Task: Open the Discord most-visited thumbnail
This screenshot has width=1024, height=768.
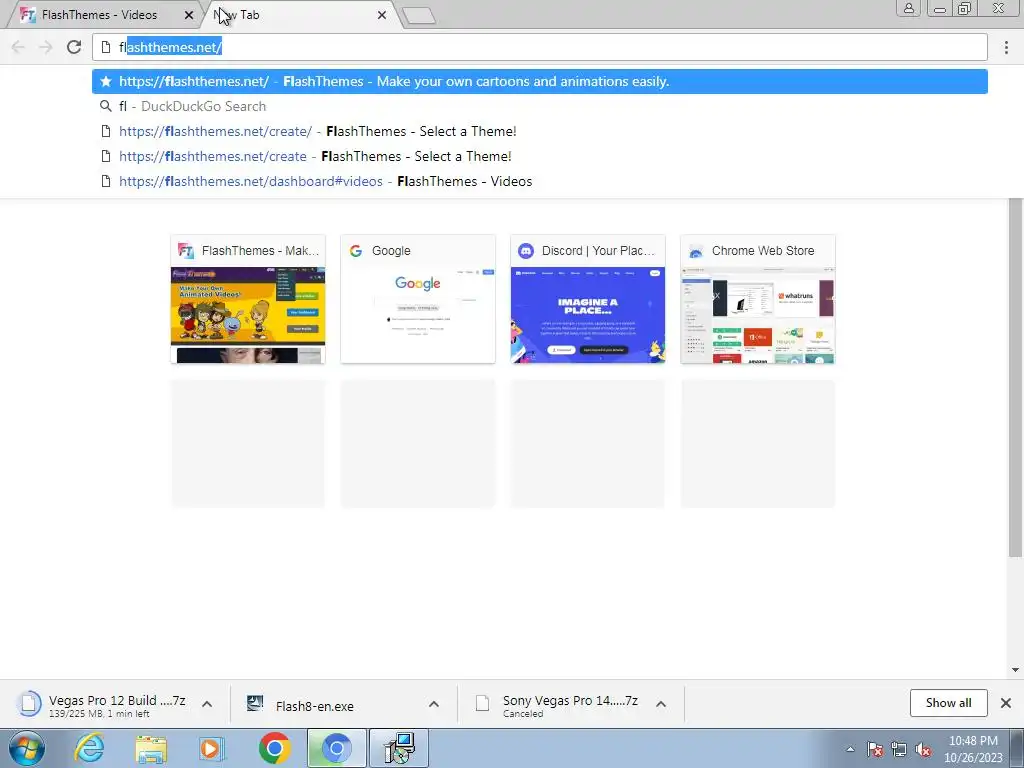Action: click(x=588, y=299)
